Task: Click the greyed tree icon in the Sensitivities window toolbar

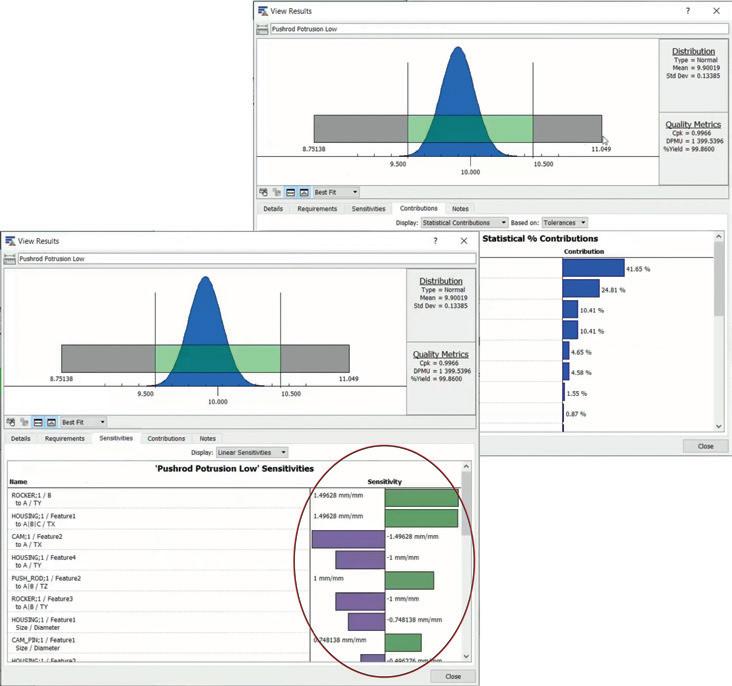Action: pyautogui.click(x=24, y=422)
